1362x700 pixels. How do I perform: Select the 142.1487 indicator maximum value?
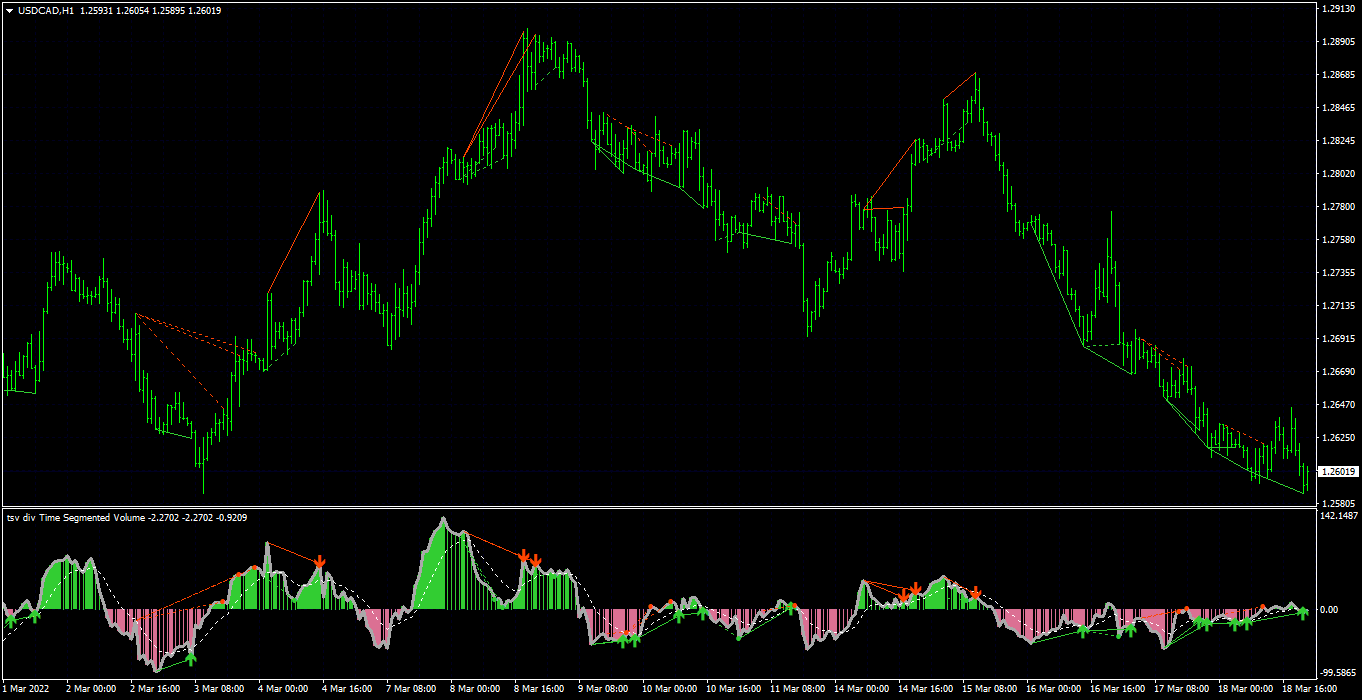click(1338, 516)
